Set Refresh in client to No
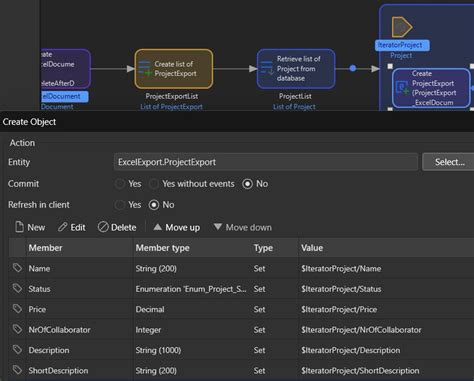This screenshot has height=381, width=474. (154, 205)
